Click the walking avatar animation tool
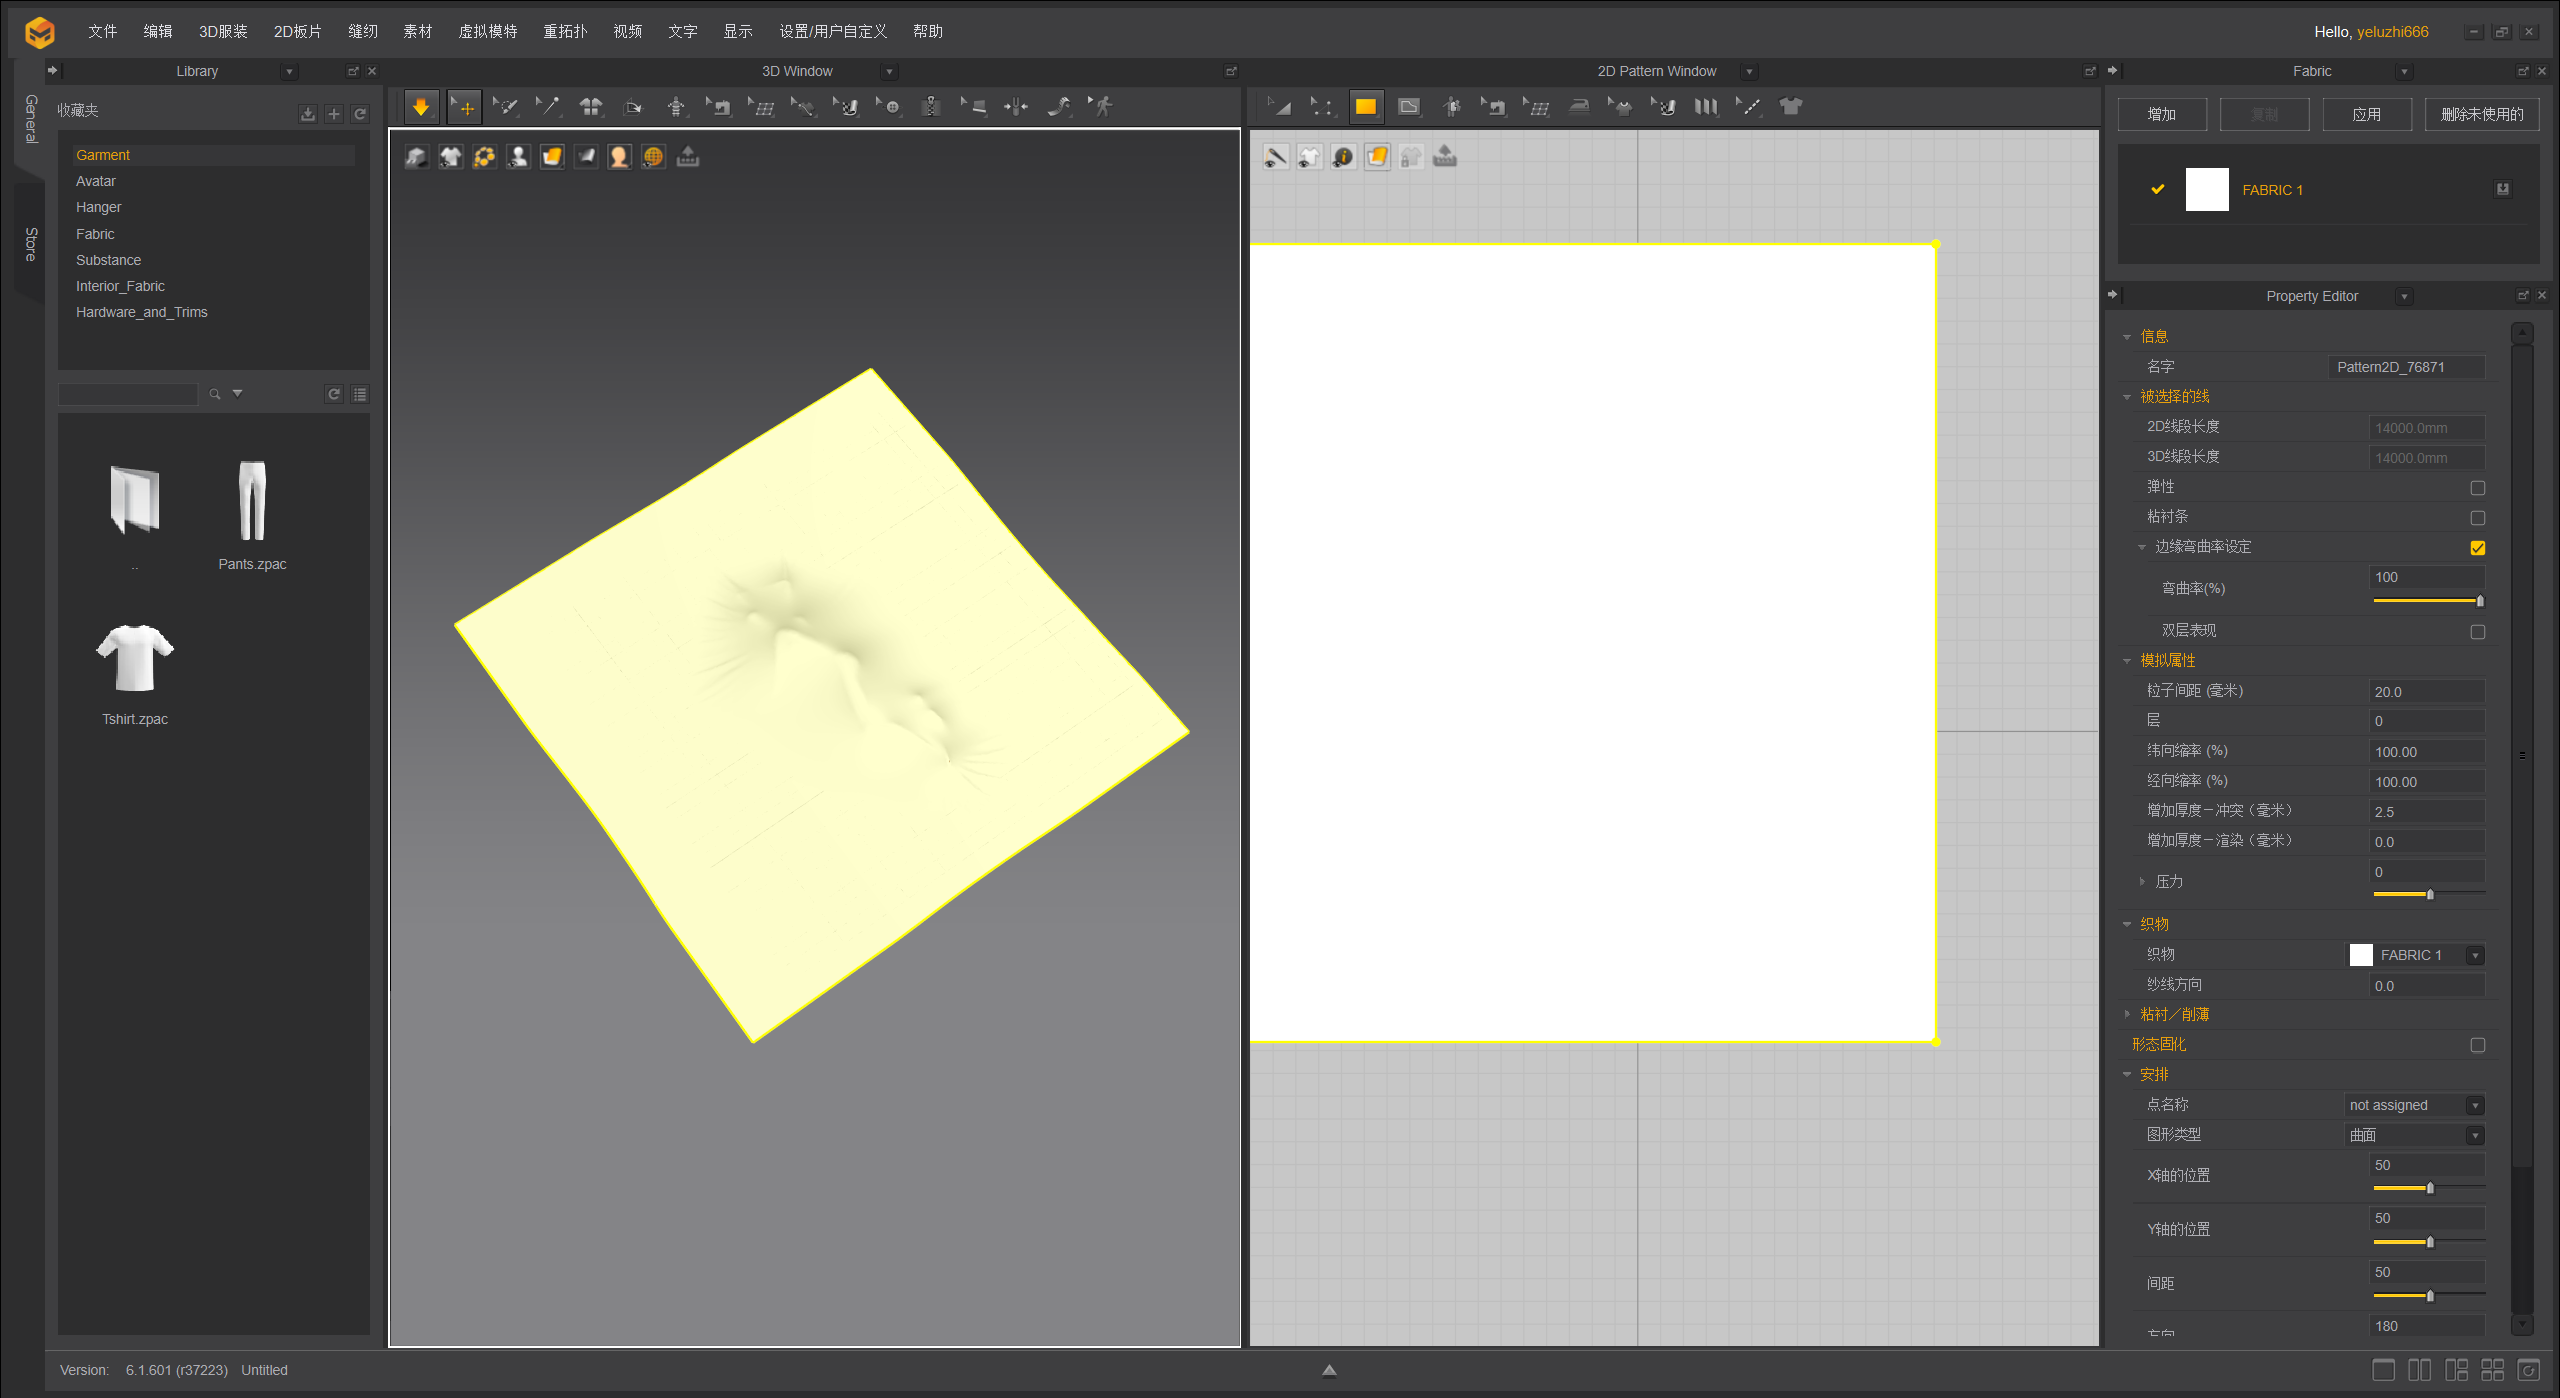This screenshot has width=2560, height=1398. coord(1102,107)
